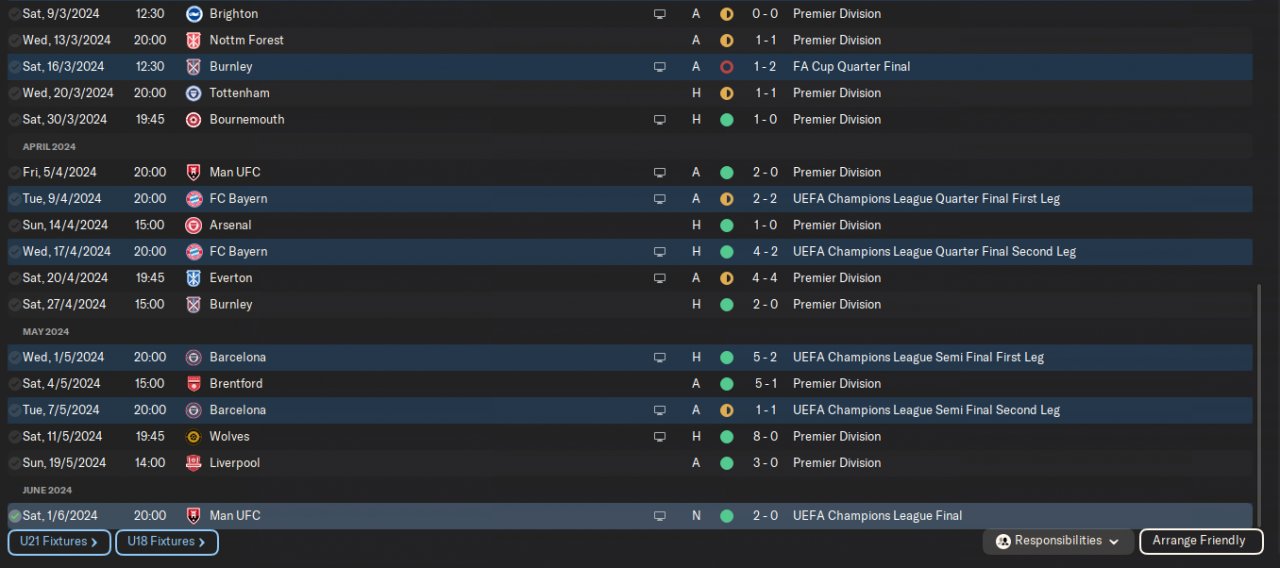Expand the U21 Fixtures link
1280x568 pixels.
click(59, 542)
